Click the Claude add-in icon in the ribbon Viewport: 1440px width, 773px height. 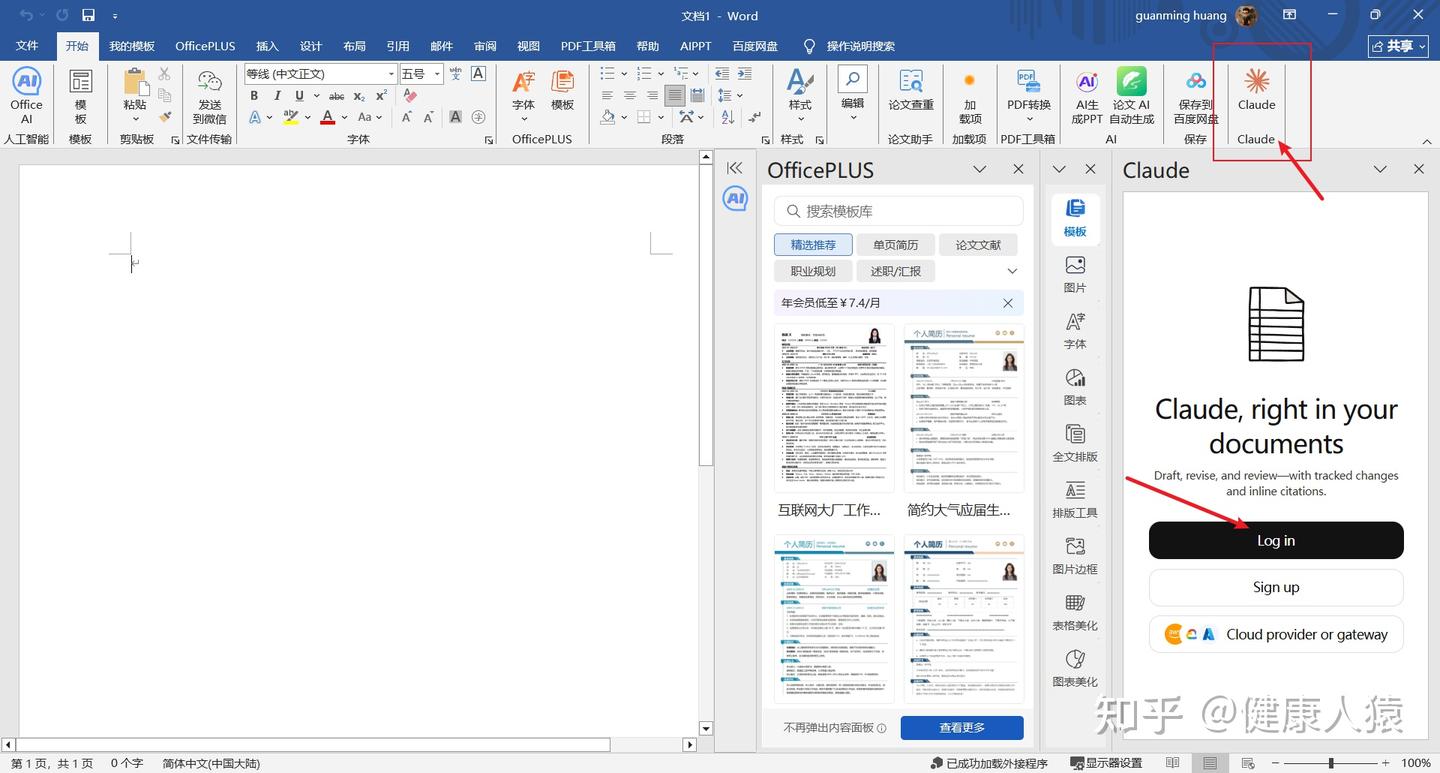(1256, 89)
